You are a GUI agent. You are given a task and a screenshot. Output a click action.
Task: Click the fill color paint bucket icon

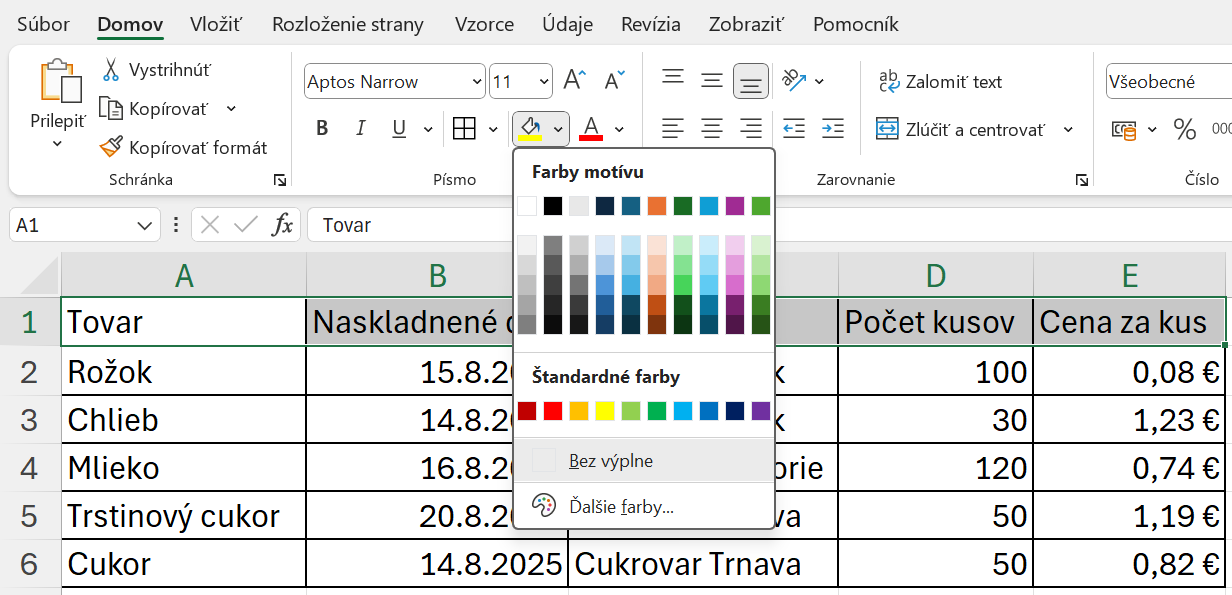[529, 129]
